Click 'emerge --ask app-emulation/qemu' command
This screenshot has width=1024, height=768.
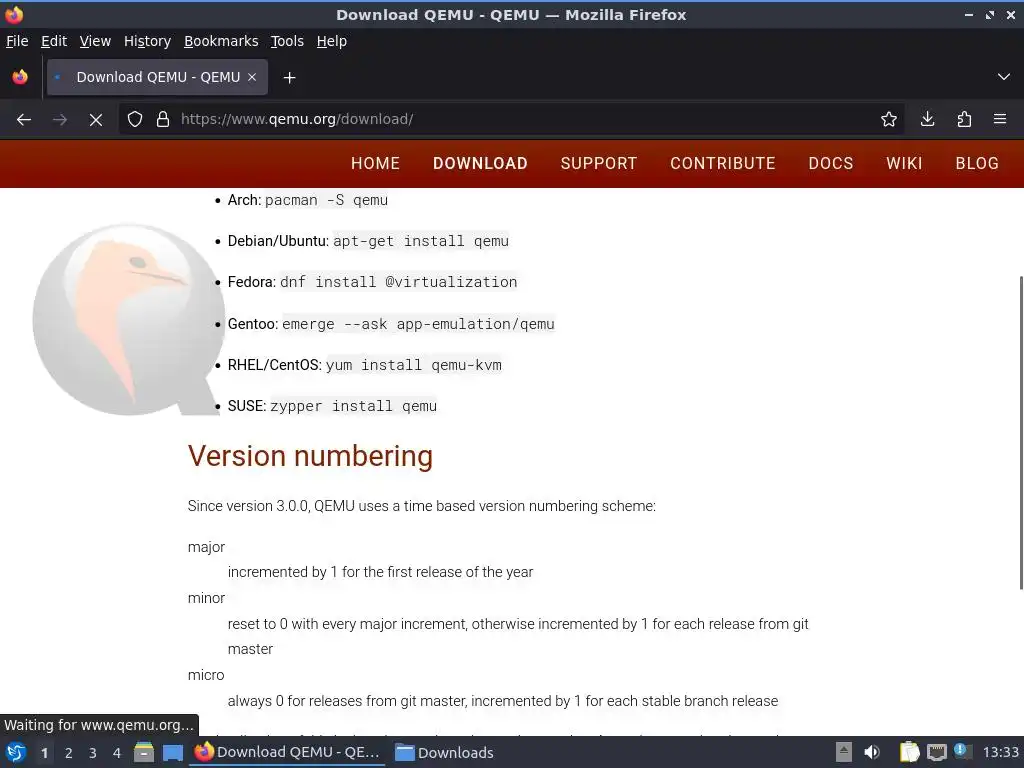pyautogui.click(x=418, y=324)
